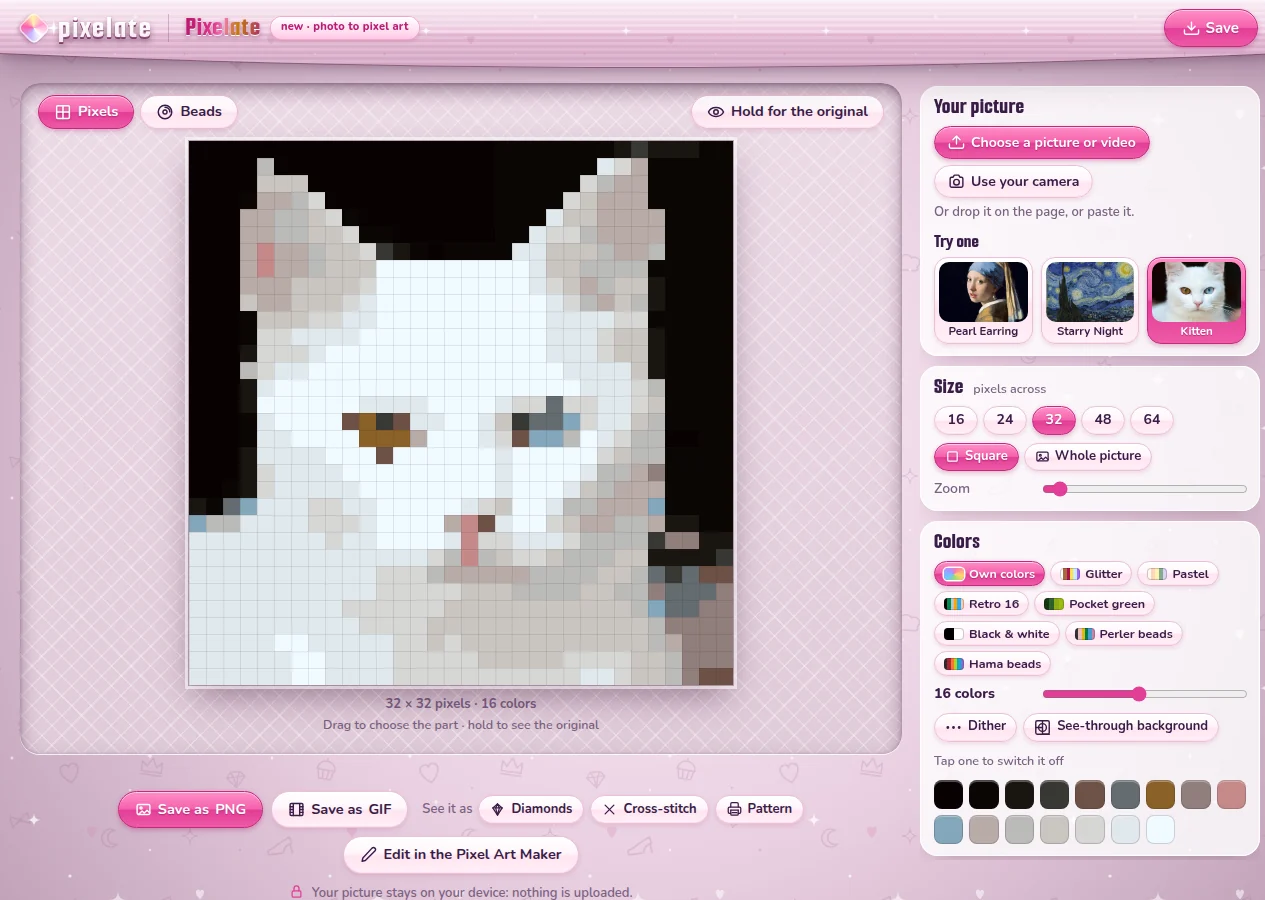Switch off the golden brown color swatch

[x=1160, y=795]
